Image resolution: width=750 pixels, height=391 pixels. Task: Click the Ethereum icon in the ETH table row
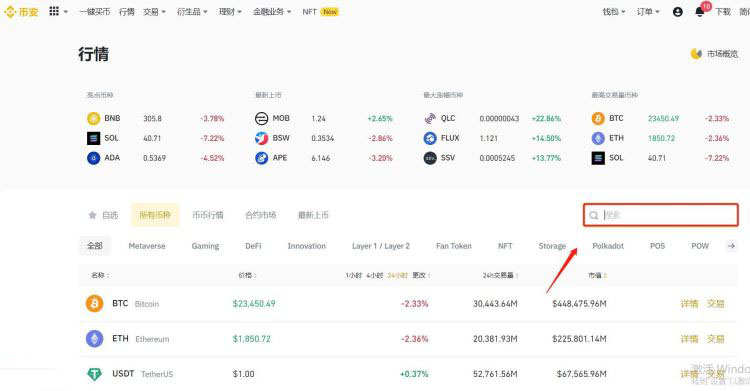tap(94, 339)
